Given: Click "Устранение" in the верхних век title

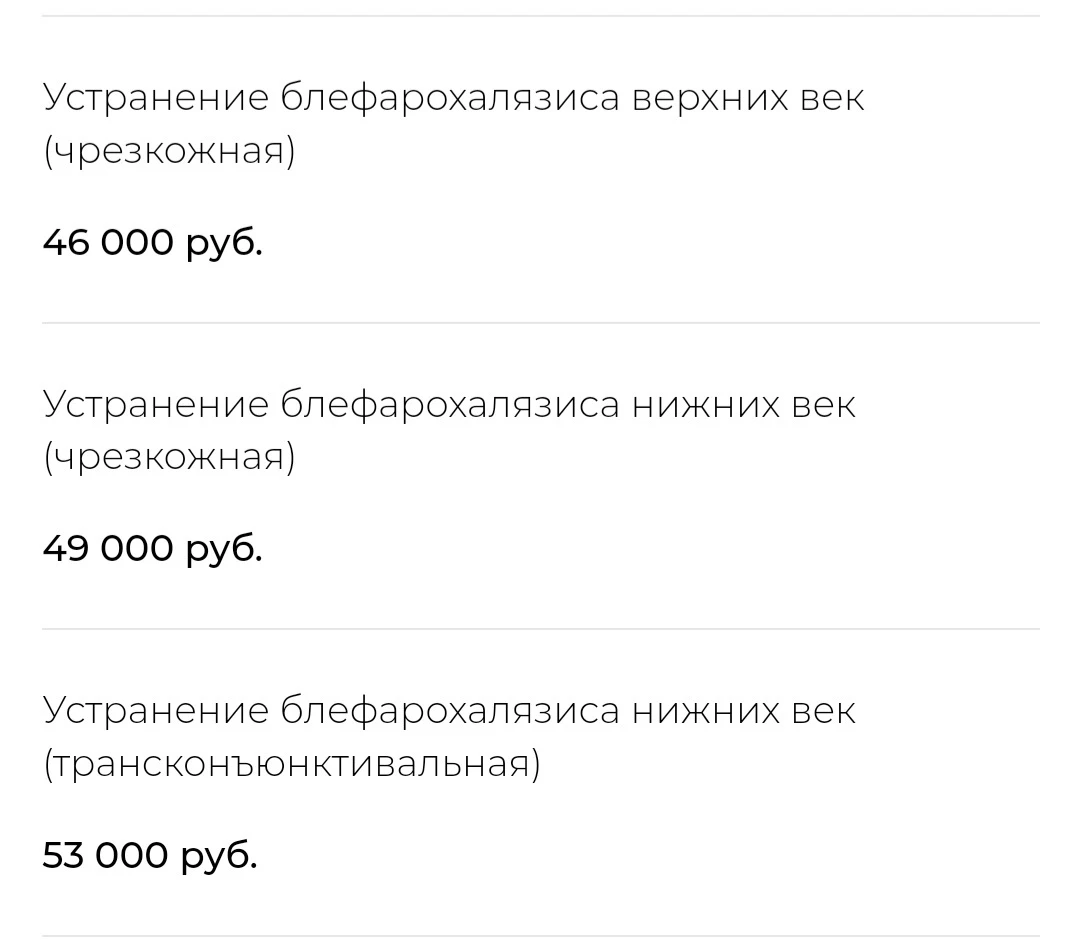Looking at the screenshot, I should coord(156,98).
